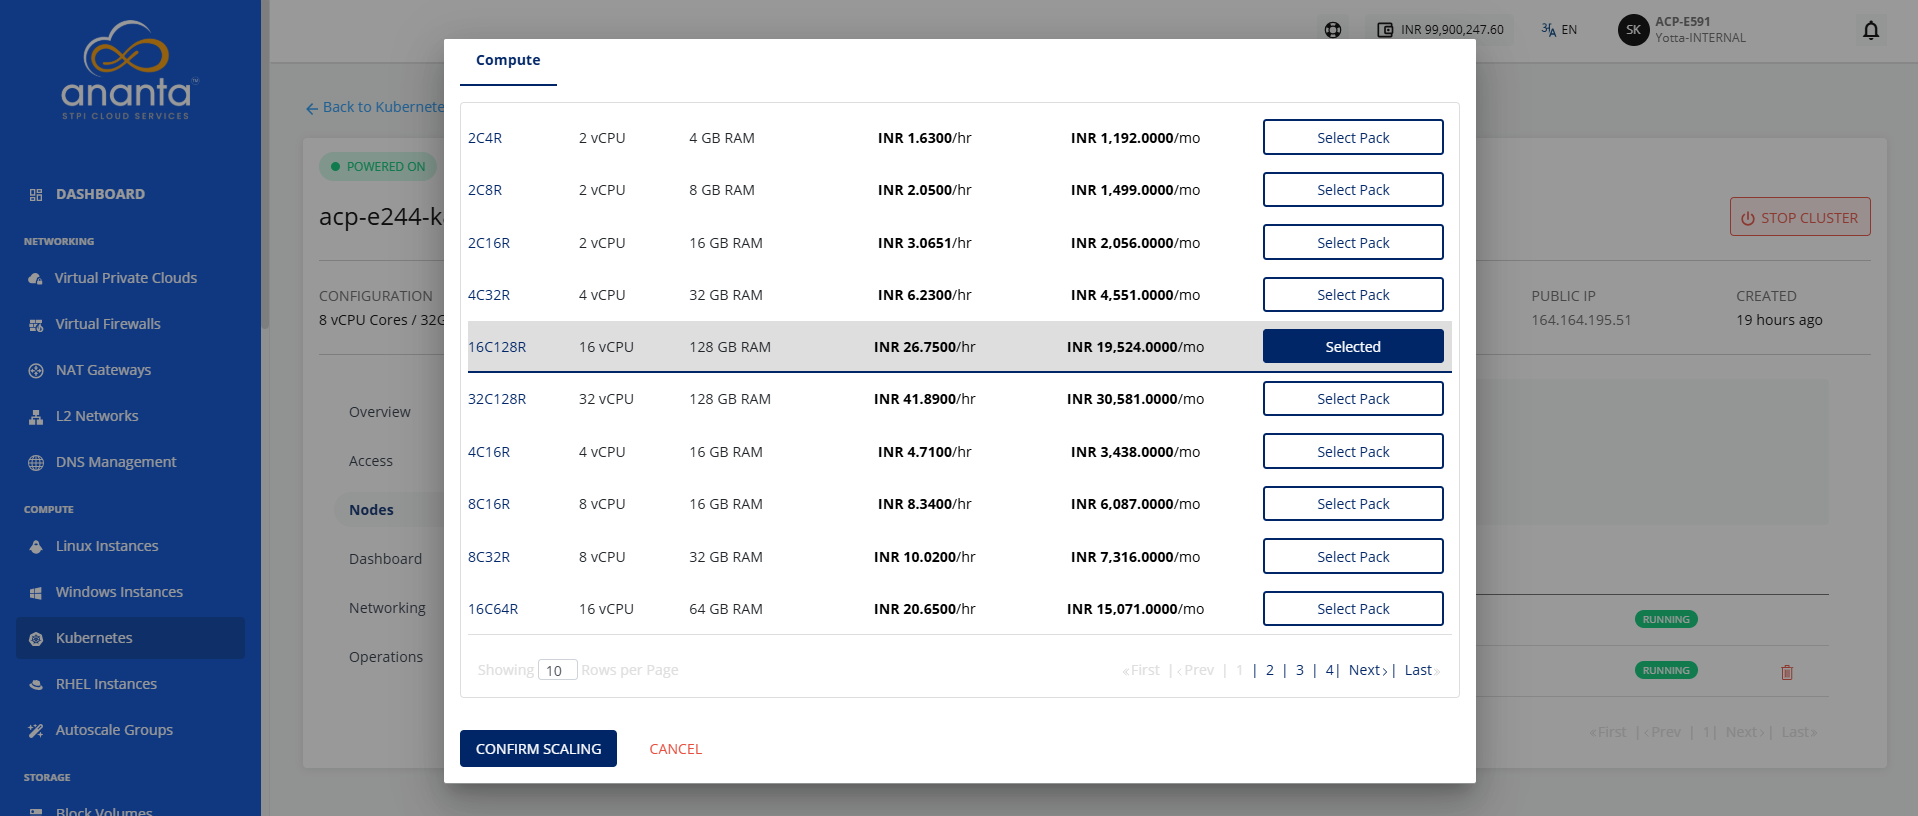Select Pack for the 32C128R plan
1918x816 pixels.
coord(1353,399)
